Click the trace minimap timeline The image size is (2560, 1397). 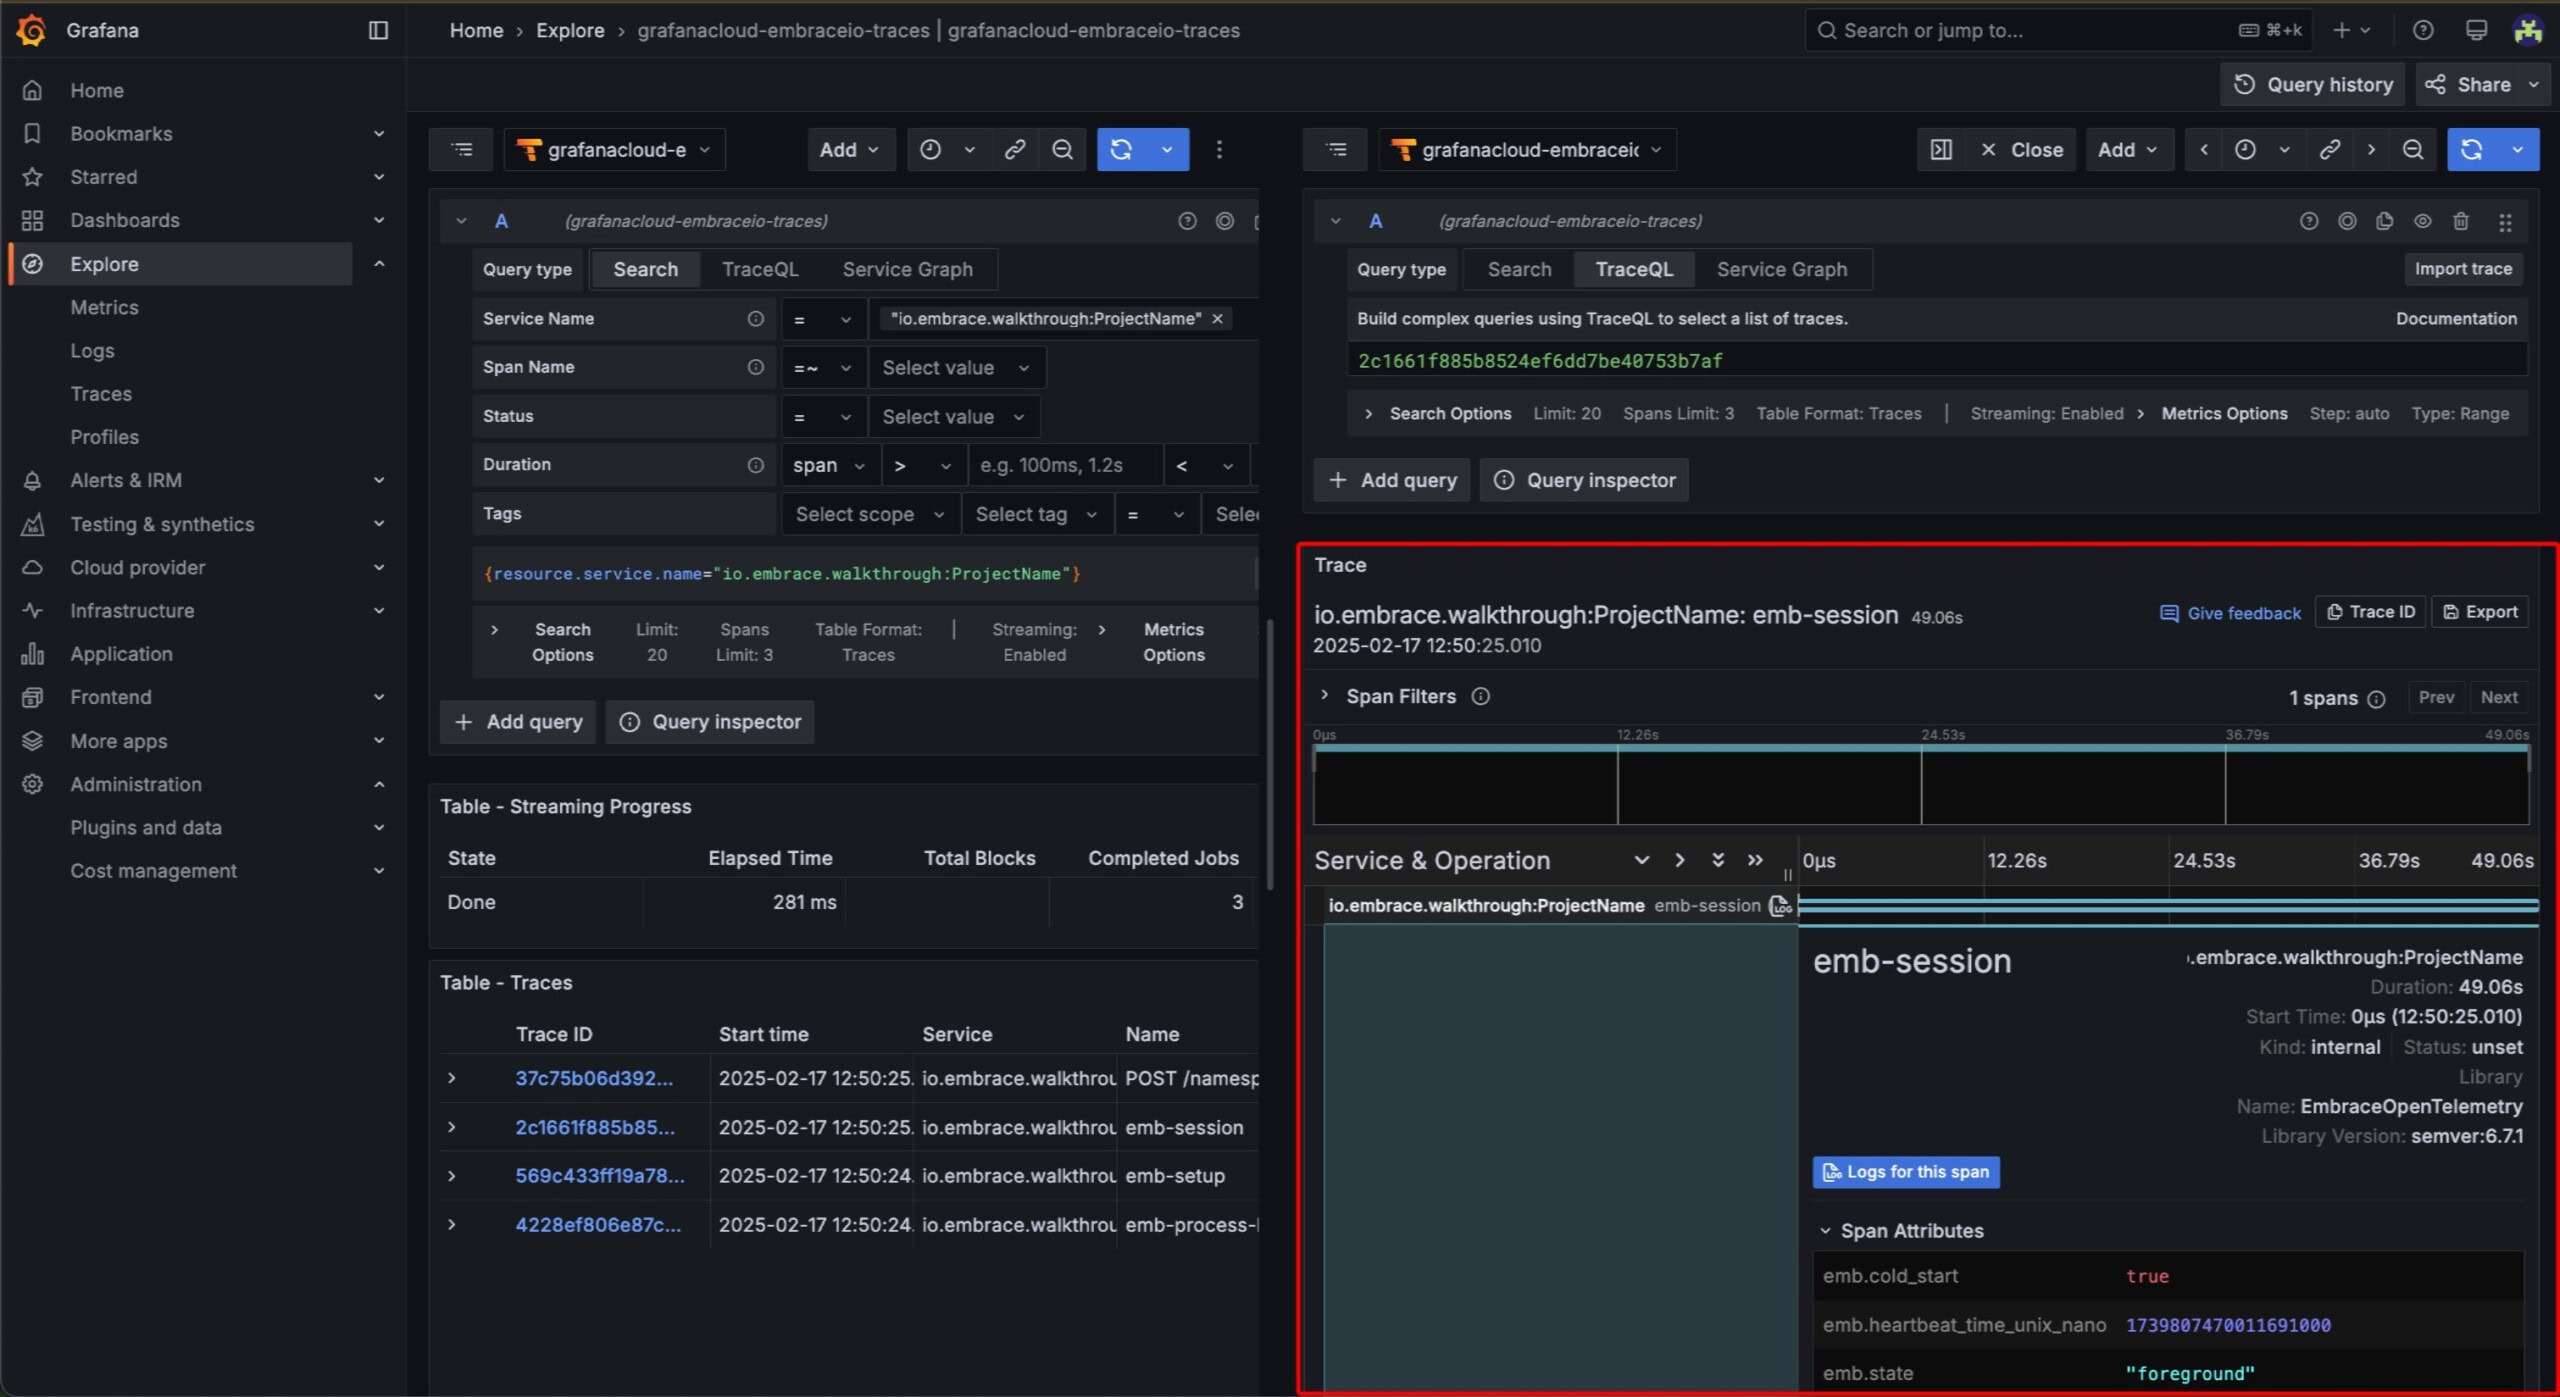tap(1921, 785)
